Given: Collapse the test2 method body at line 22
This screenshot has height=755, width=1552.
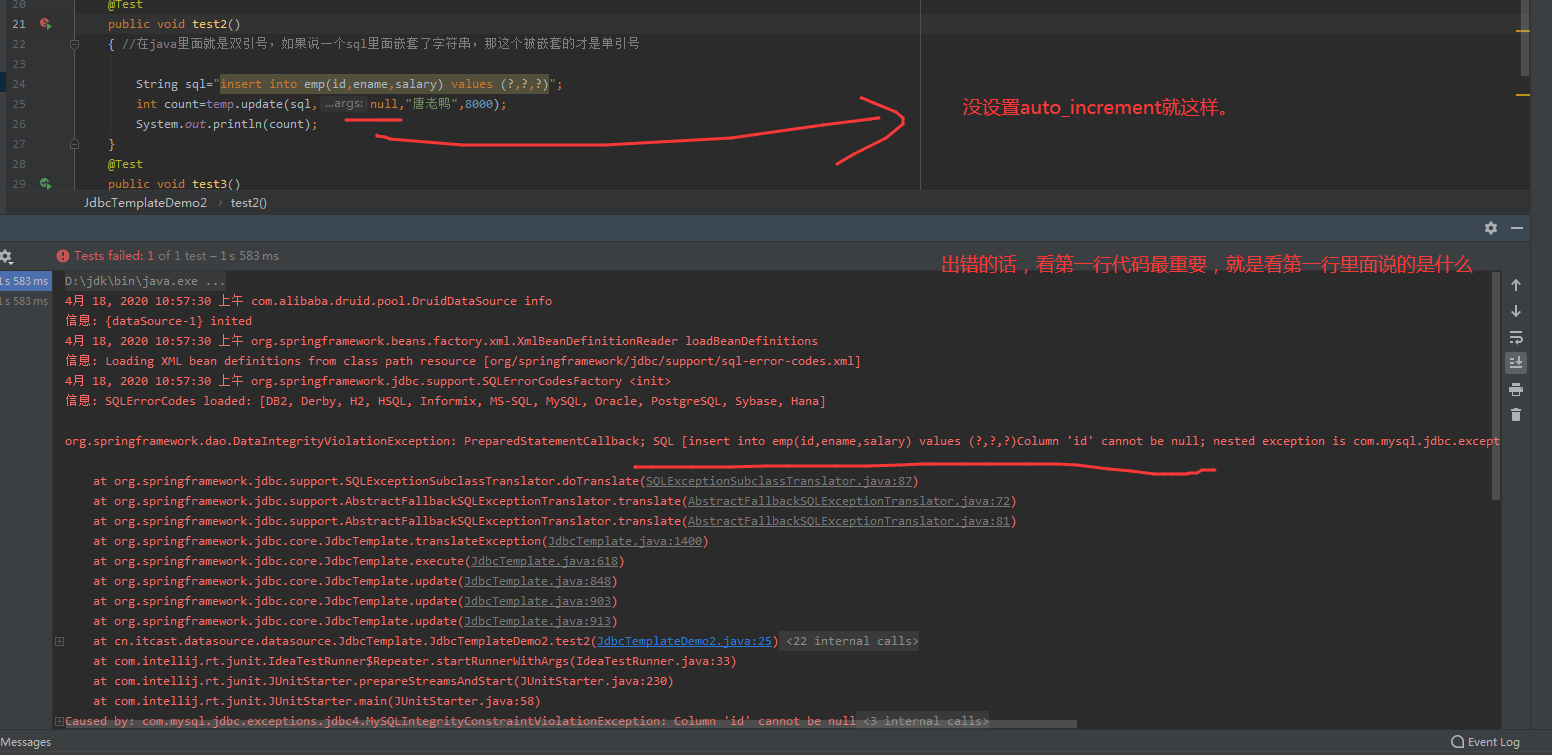Looking at the screenshot, I should click(74, 44).
